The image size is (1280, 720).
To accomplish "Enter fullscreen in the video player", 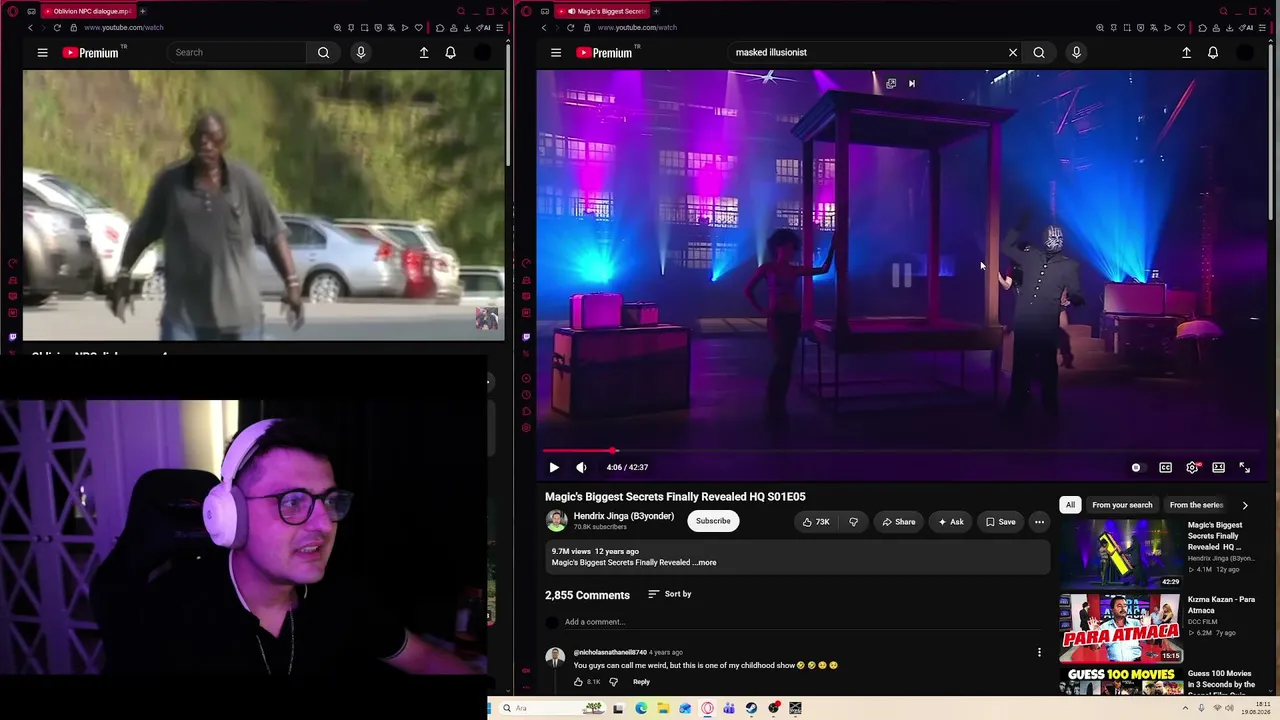I will pos(1245,467).
